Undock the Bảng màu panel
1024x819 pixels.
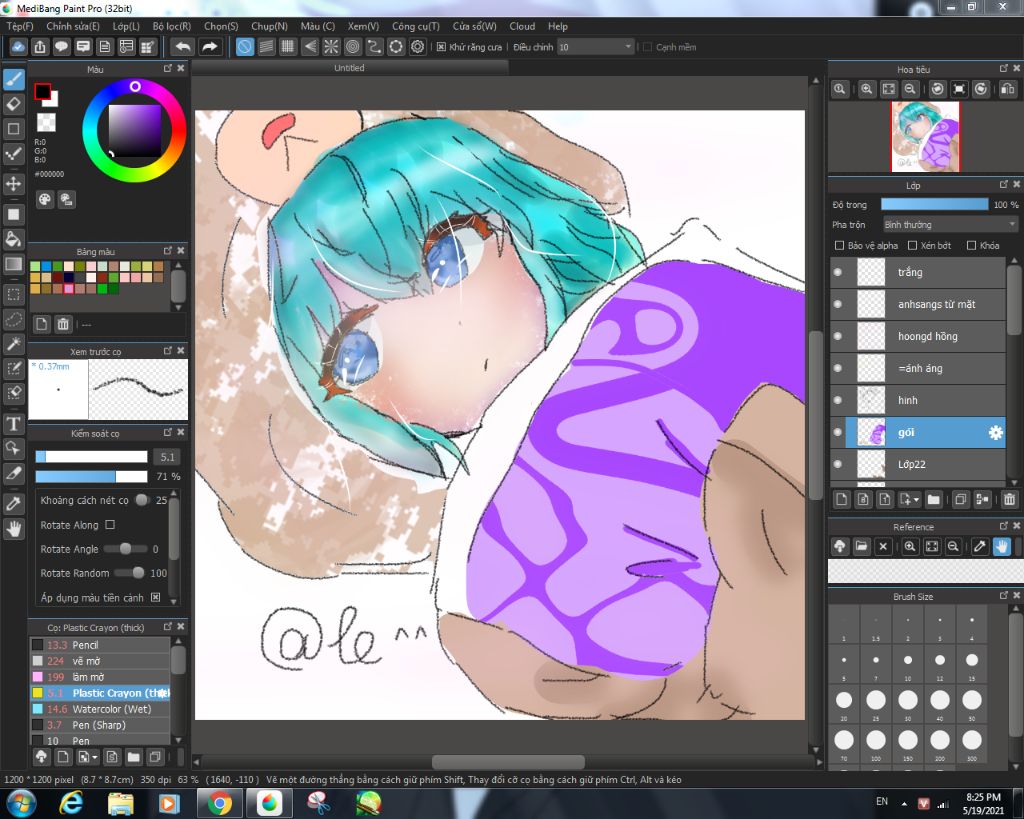click(168, 251)
